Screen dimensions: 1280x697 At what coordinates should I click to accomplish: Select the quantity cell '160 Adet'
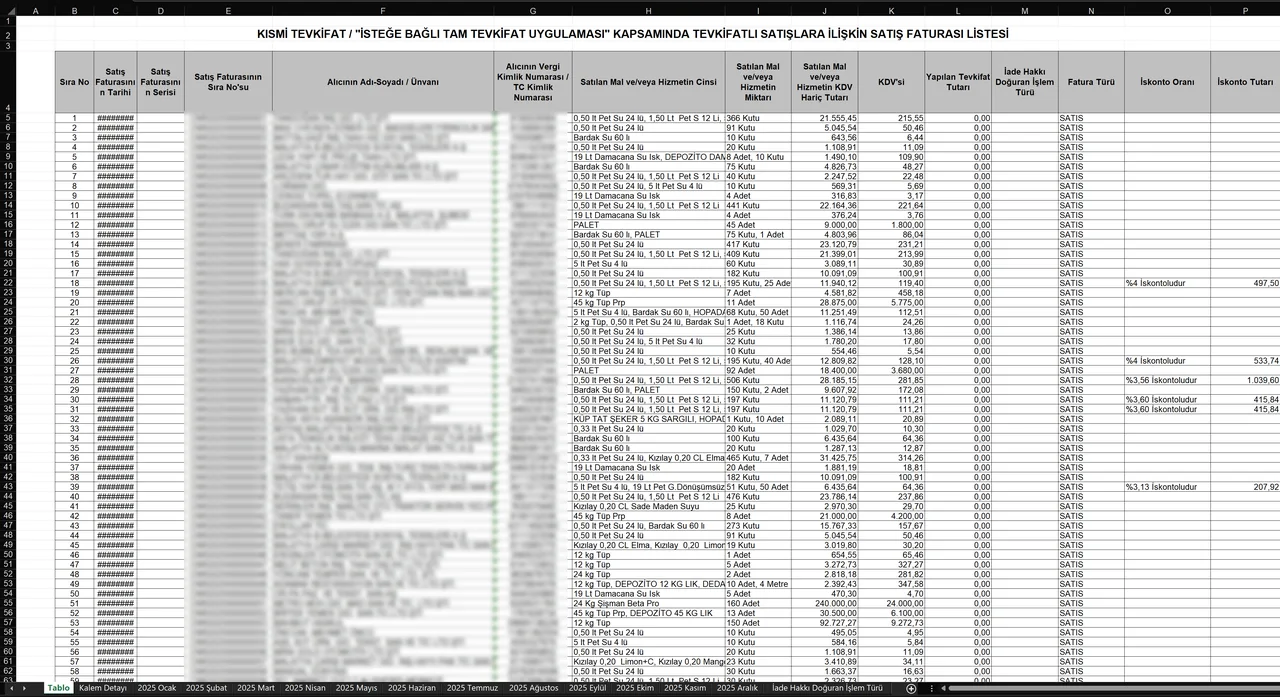[x=757, y=604]
